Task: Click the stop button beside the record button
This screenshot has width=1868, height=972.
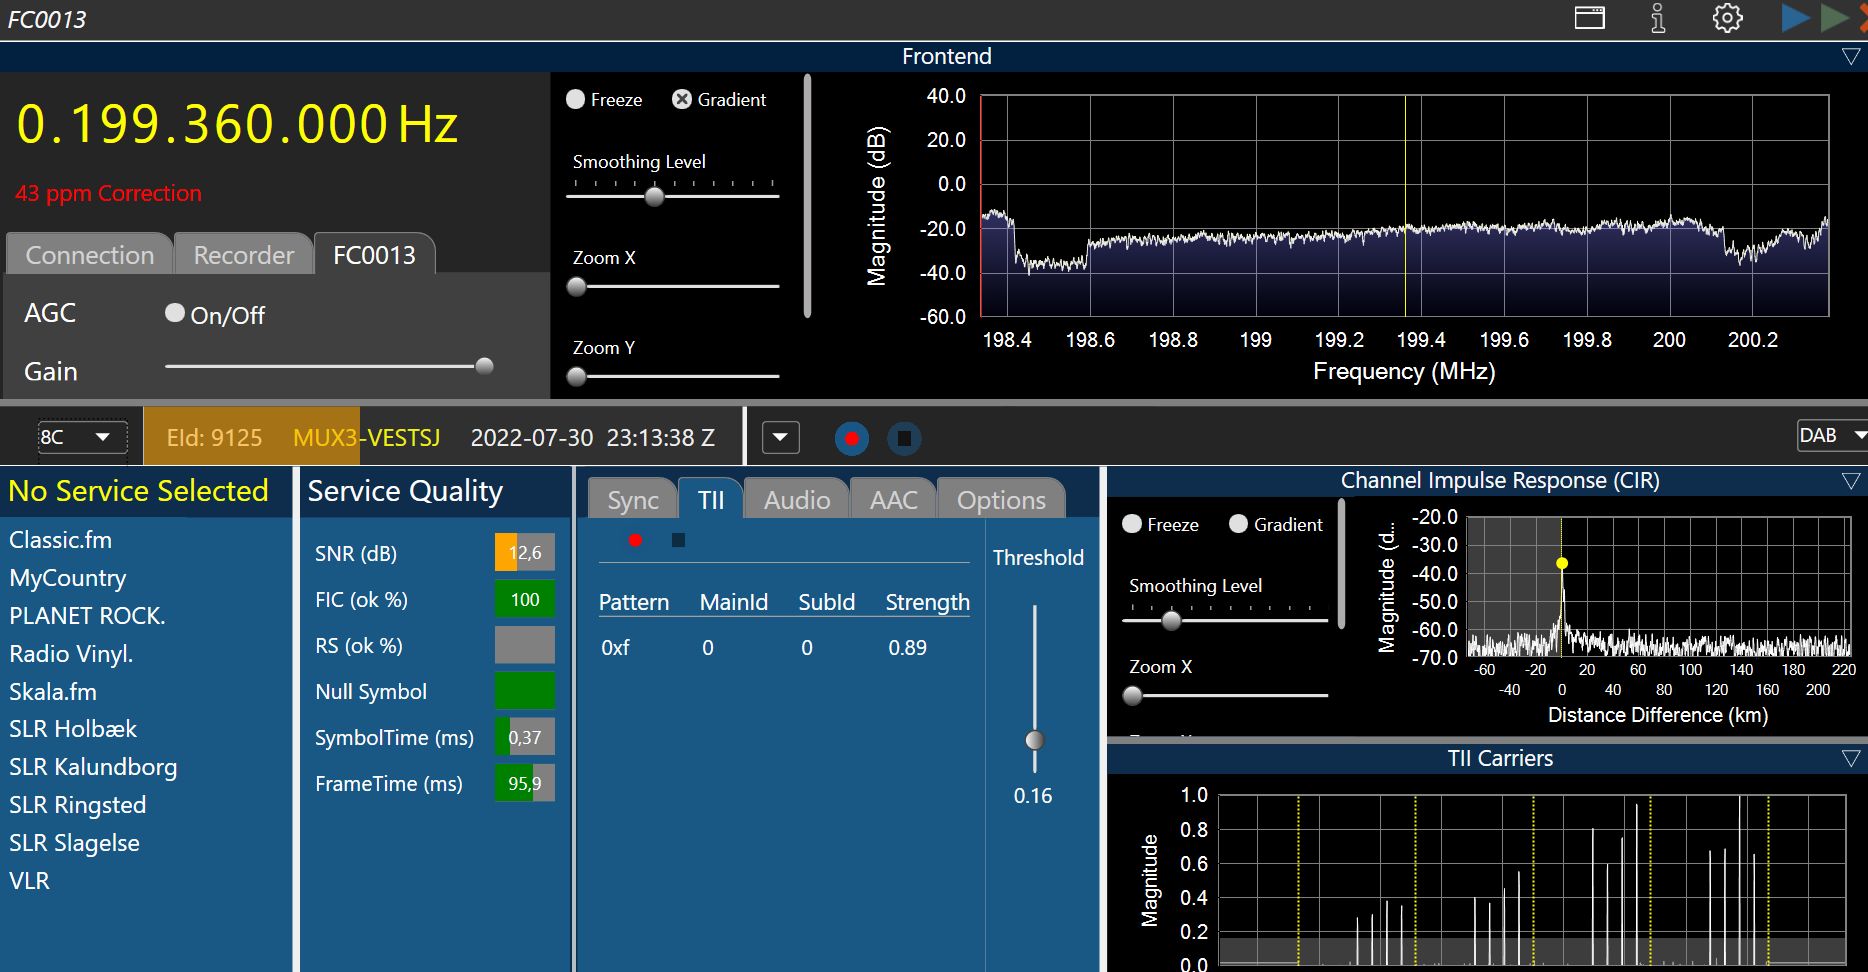Action: pyautogui.click(x=904, y=438)
